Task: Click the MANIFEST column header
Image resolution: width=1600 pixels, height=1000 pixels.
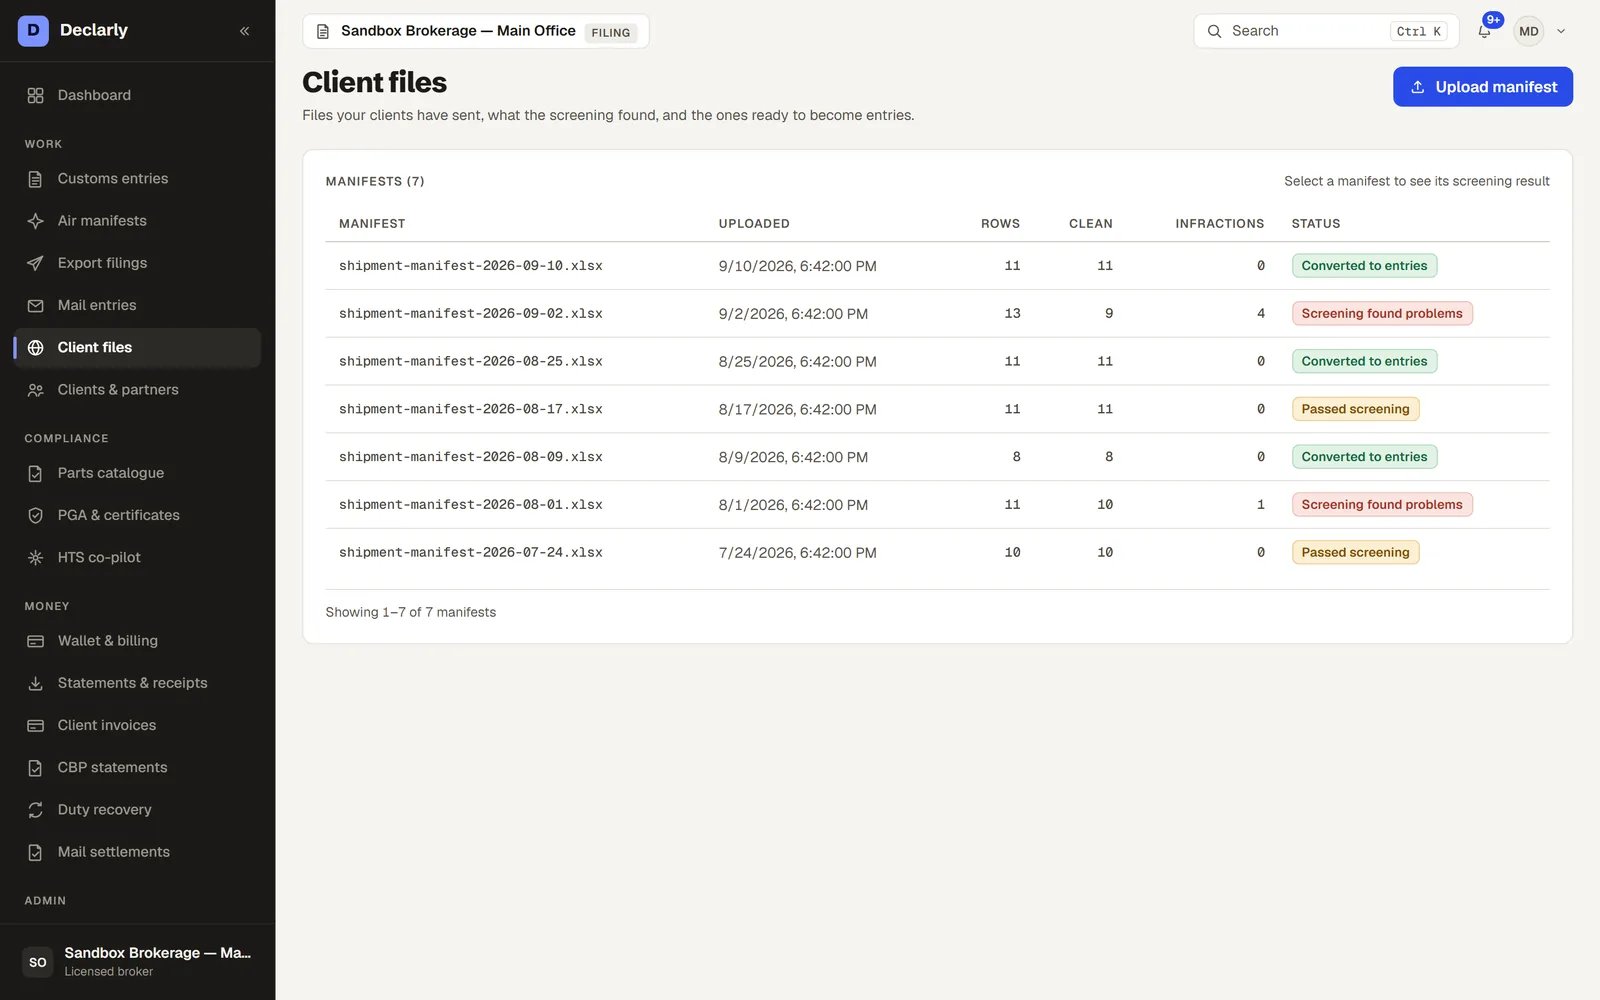Action: point(372,224)
